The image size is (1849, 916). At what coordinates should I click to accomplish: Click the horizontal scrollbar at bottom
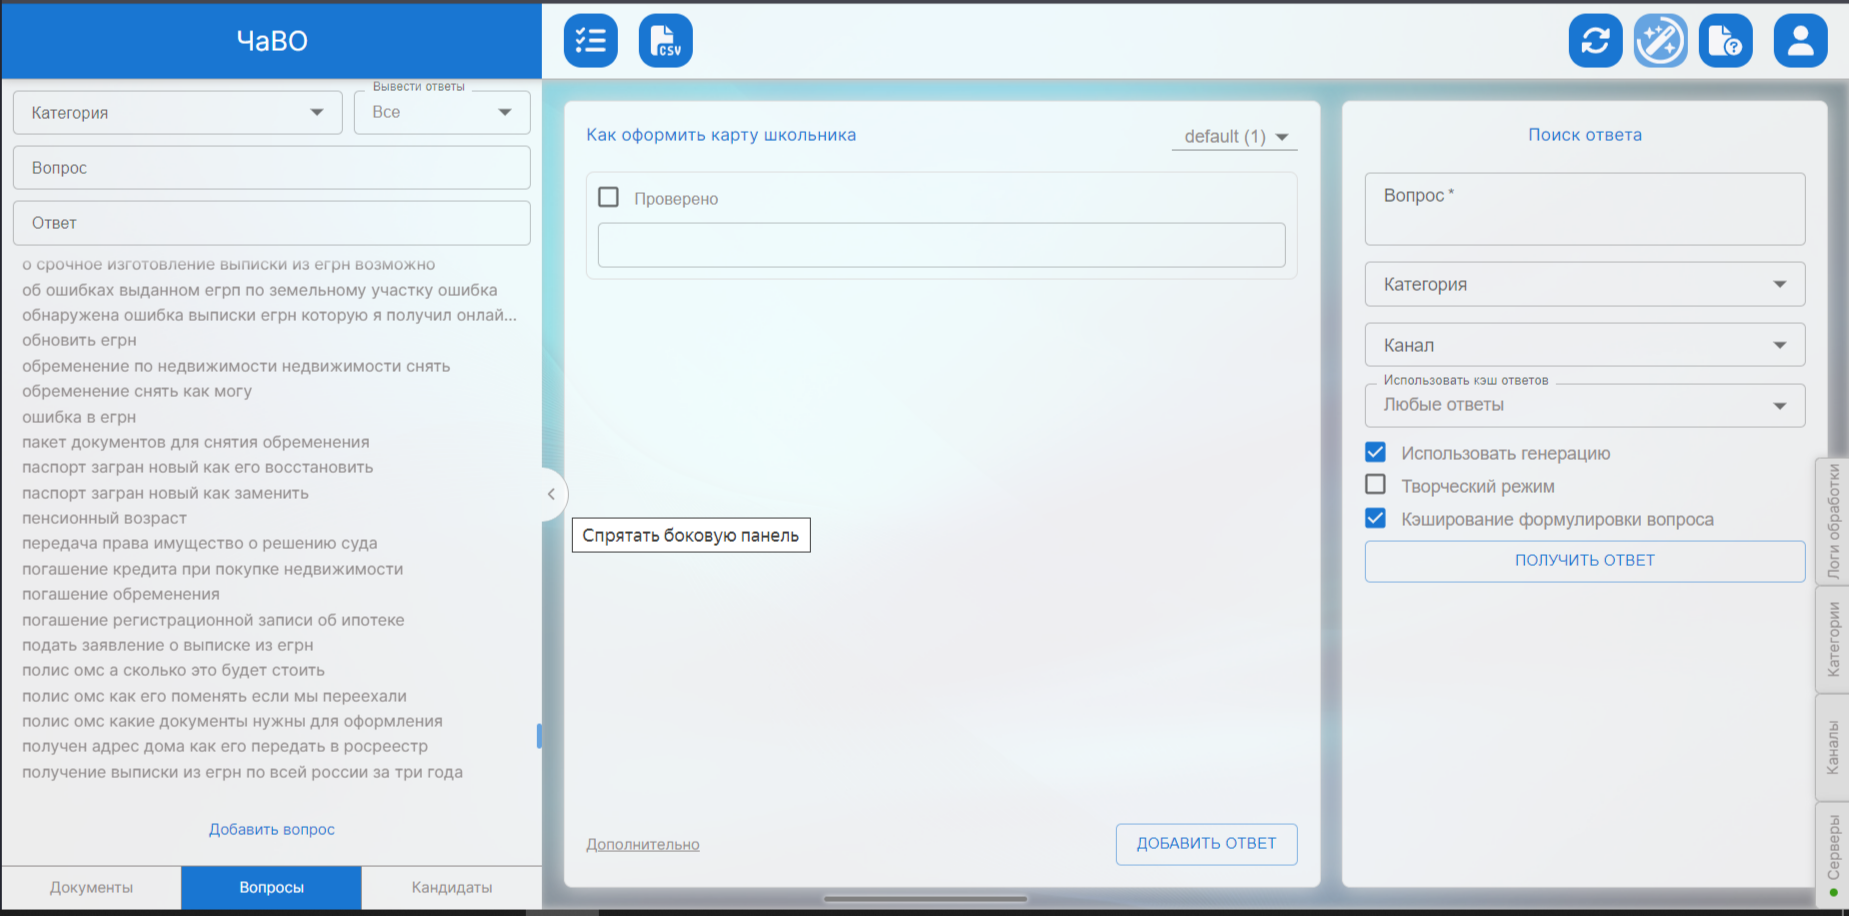tap(925, 899)
